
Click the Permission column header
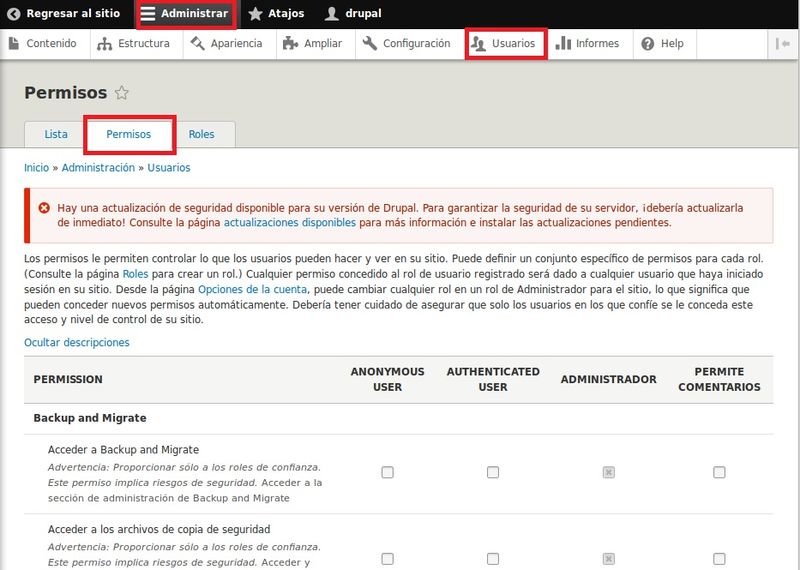(x=68, y=379)
